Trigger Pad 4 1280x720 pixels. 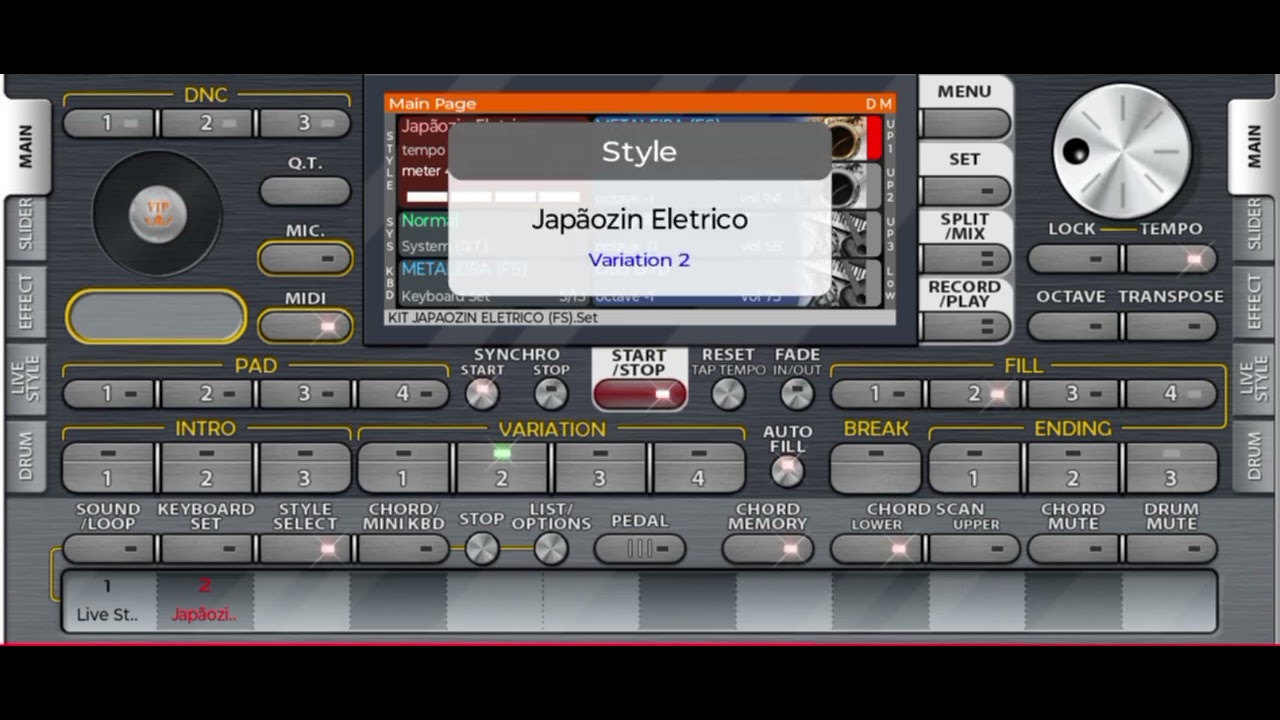coord(403,394)
